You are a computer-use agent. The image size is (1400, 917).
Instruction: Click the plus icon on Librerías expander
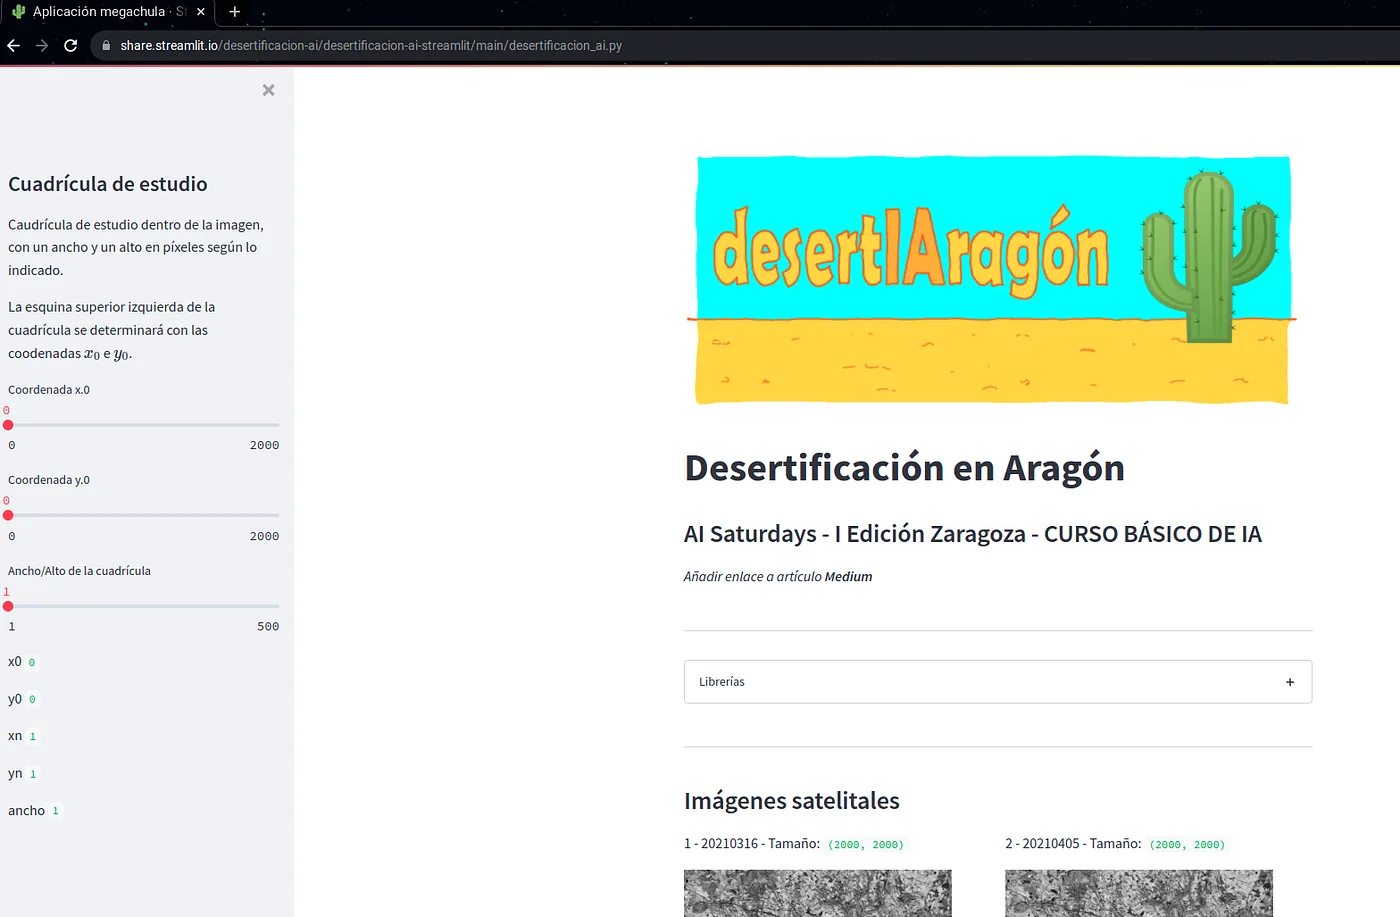click(1290, 682)
